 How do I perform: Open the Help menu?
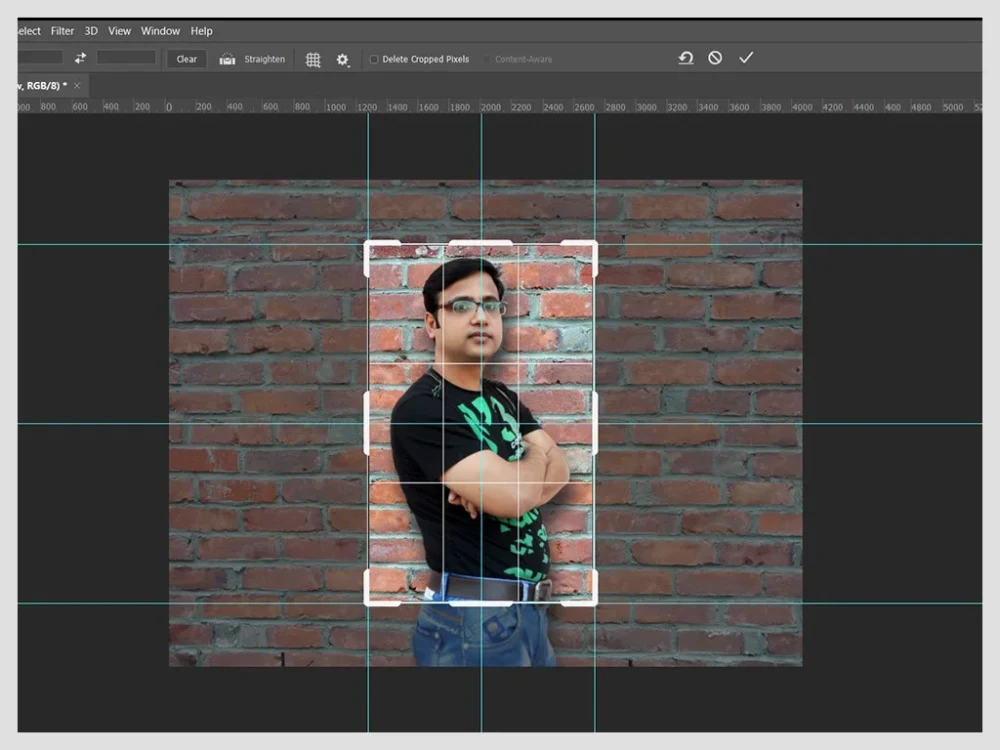[202, 31]
